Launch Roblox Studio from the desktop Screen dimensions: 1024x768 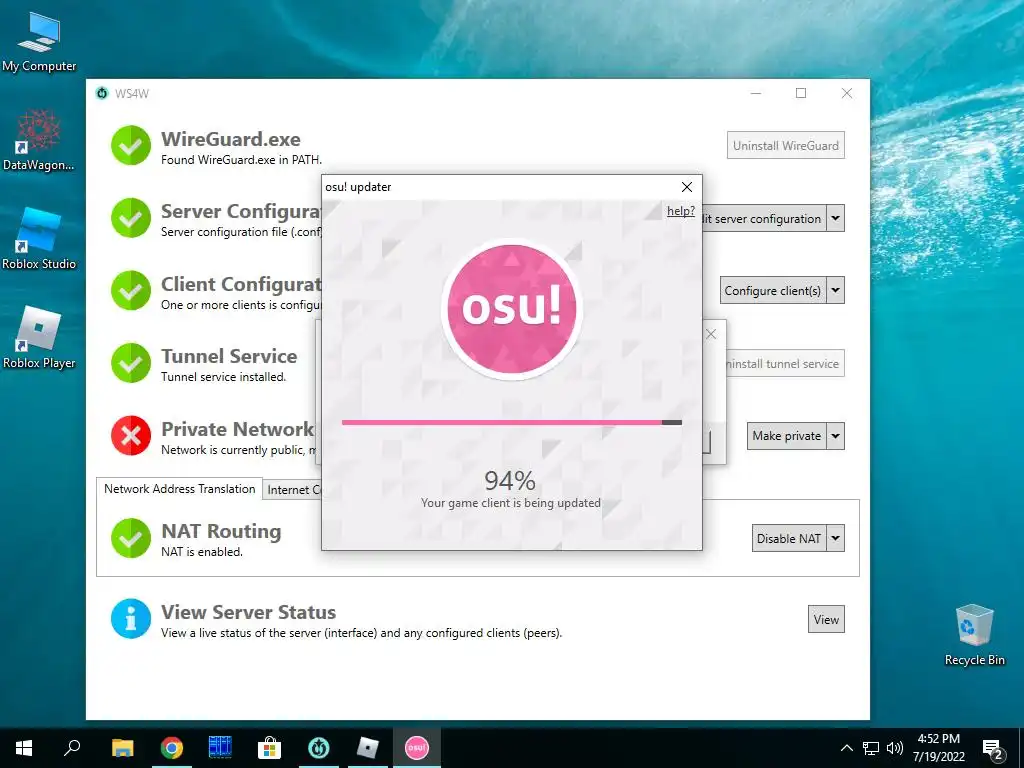pos(39,239)
